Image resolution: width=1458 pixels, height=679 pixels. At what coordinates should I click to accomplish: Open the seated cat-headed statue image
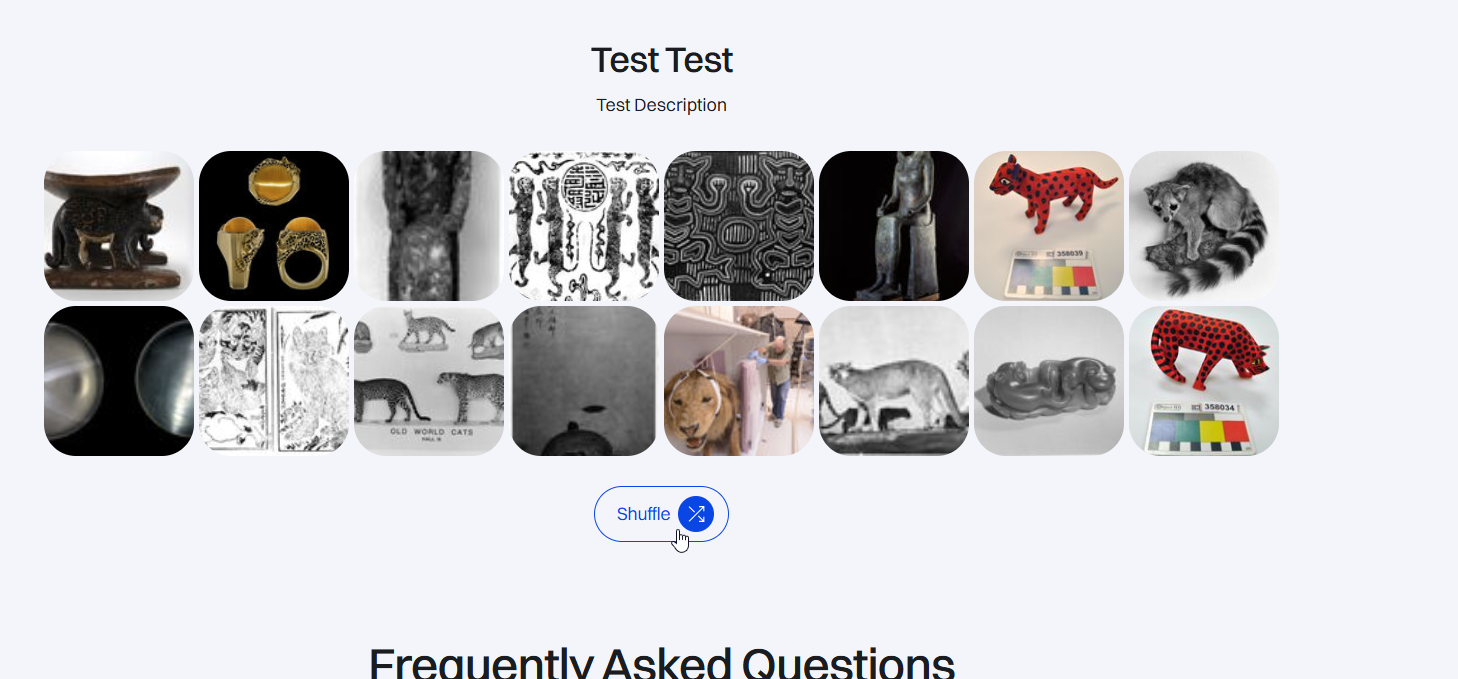(894, 226)
